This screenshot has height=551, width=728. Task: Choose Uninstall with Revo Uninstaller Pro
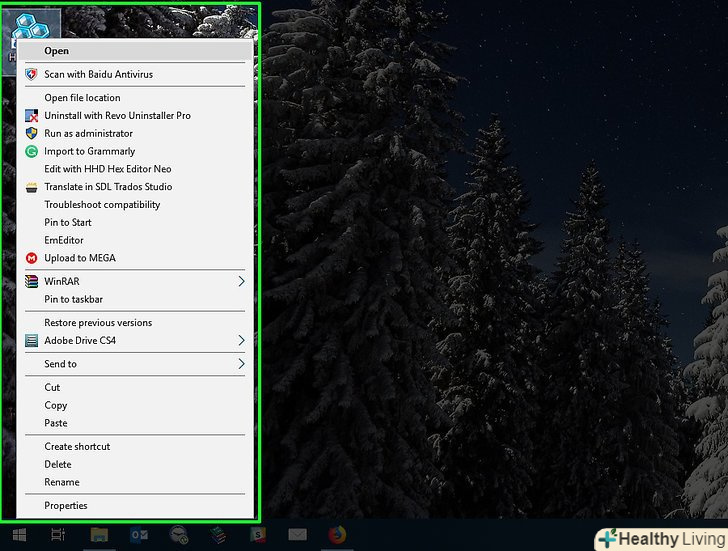click(x=117, y=116)
